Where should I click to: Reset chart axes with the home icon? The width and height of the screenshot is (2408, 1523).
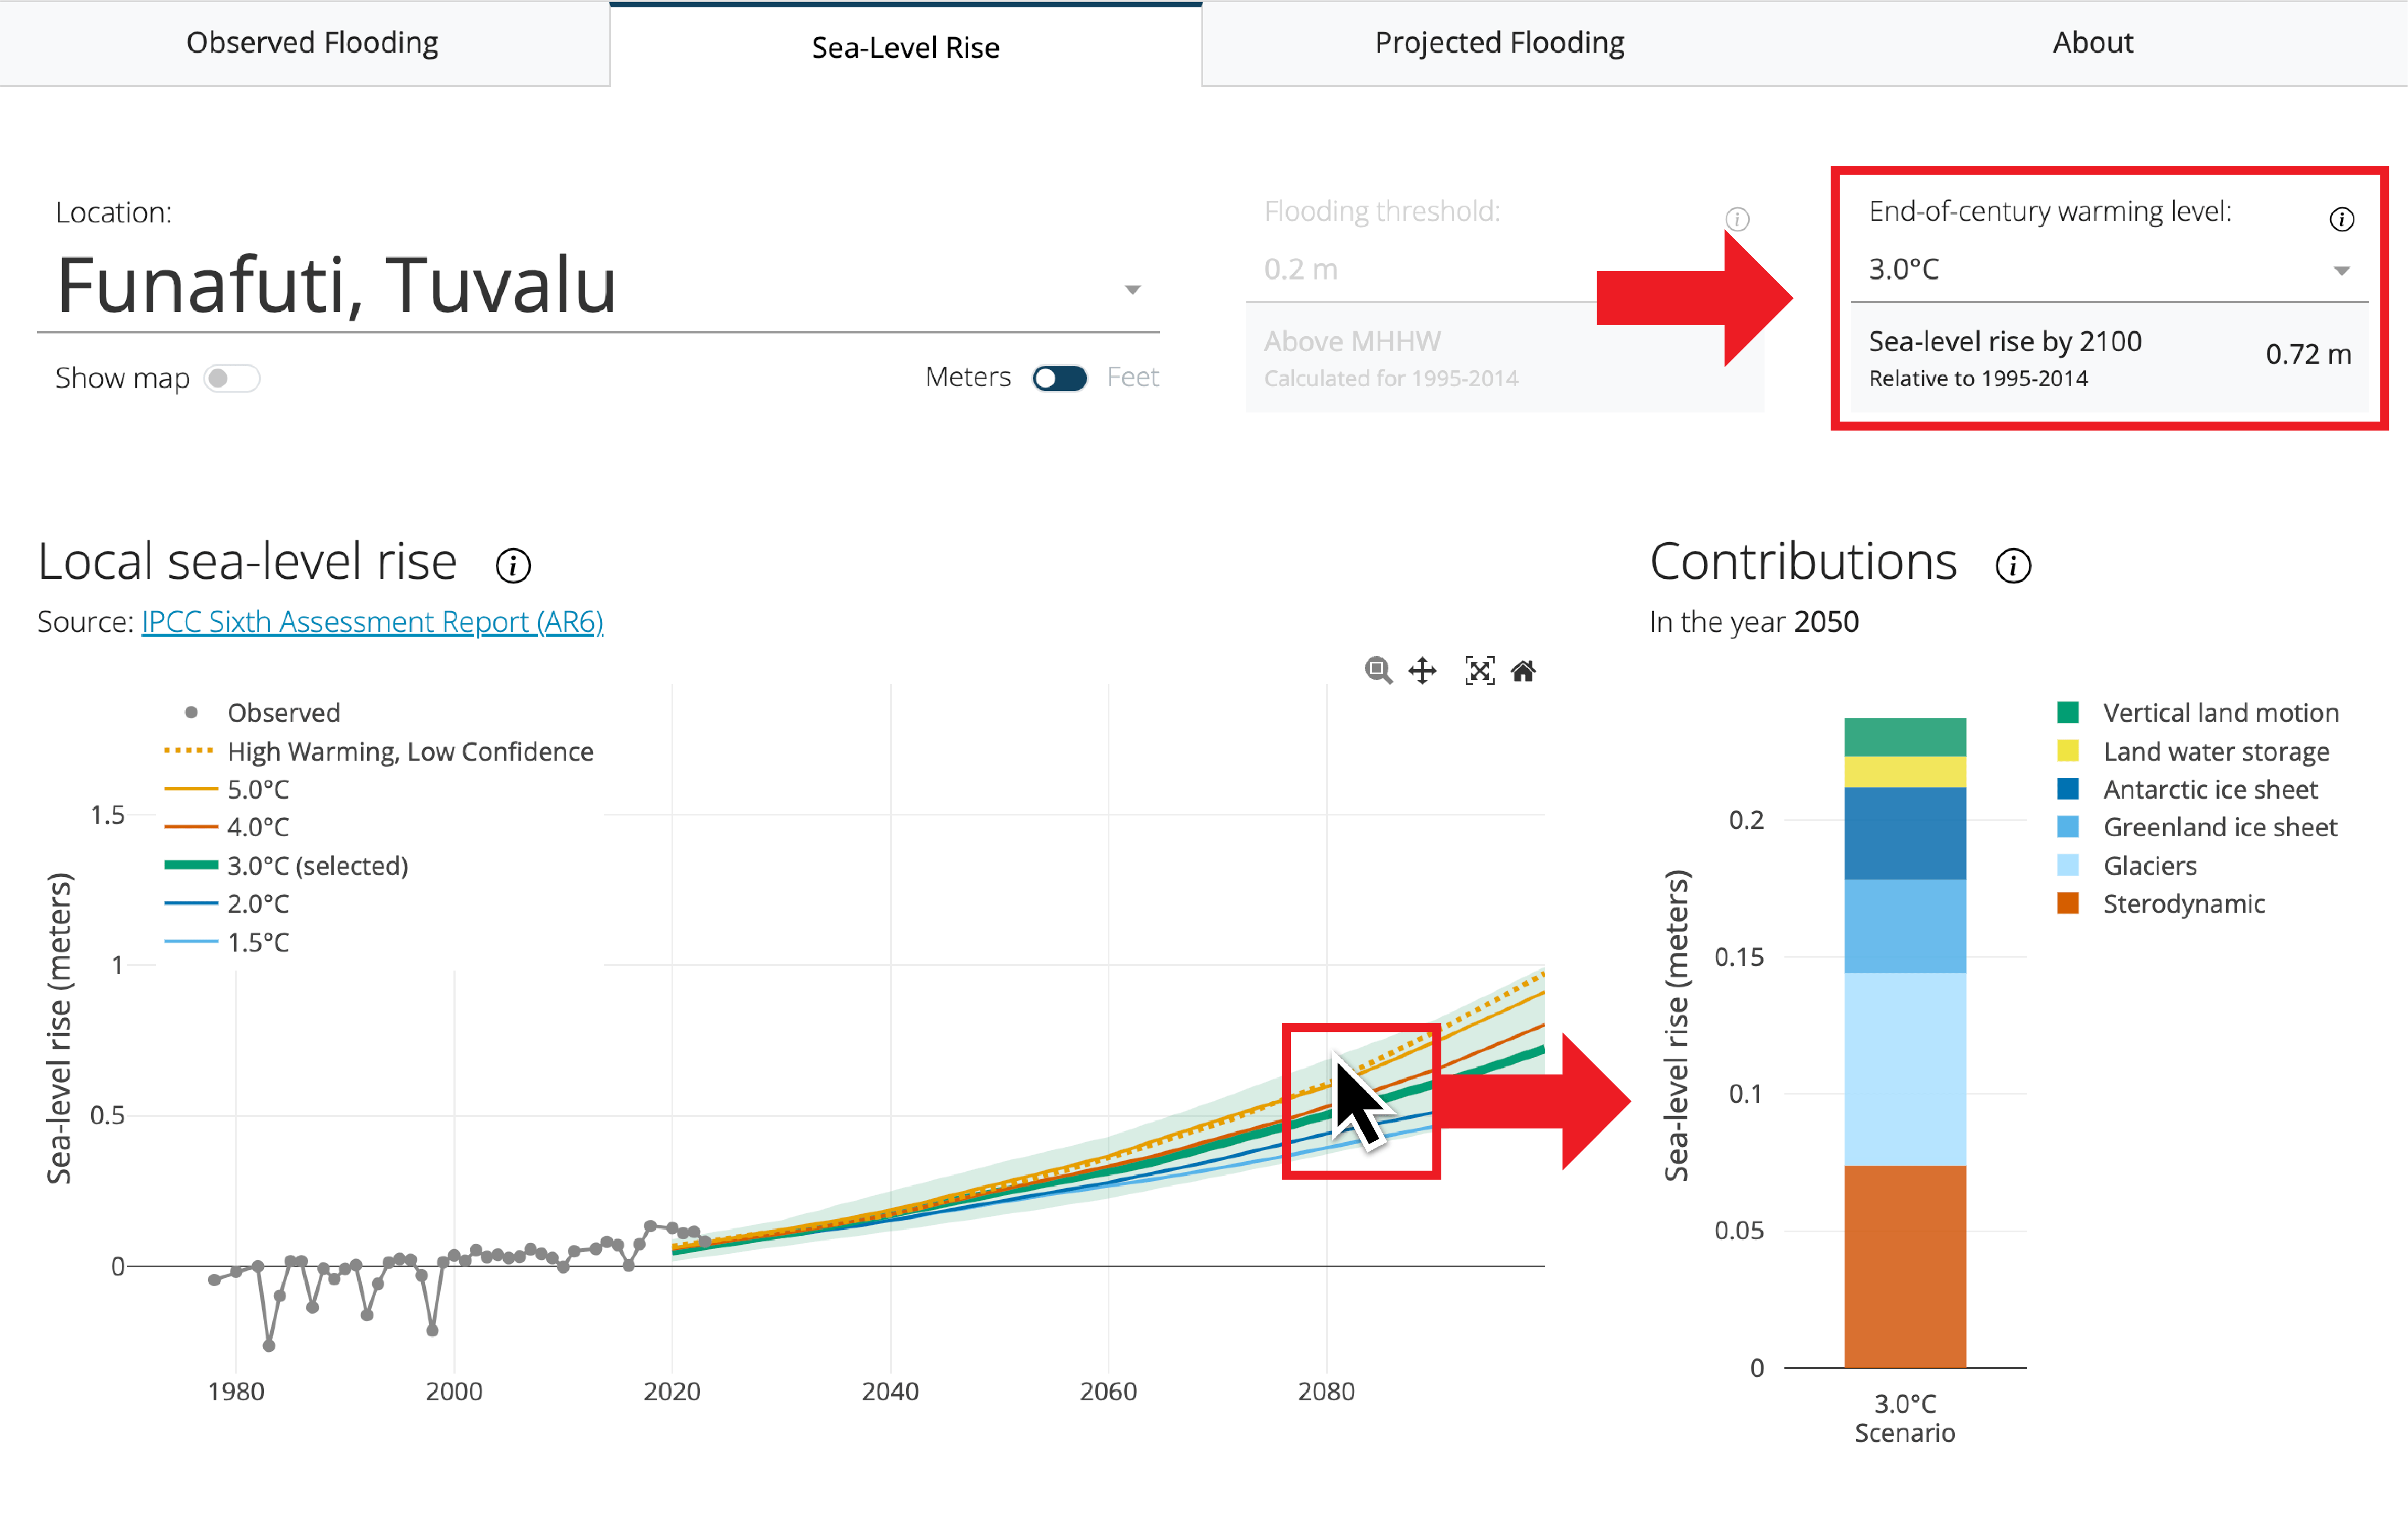(x=1524, y=670)
